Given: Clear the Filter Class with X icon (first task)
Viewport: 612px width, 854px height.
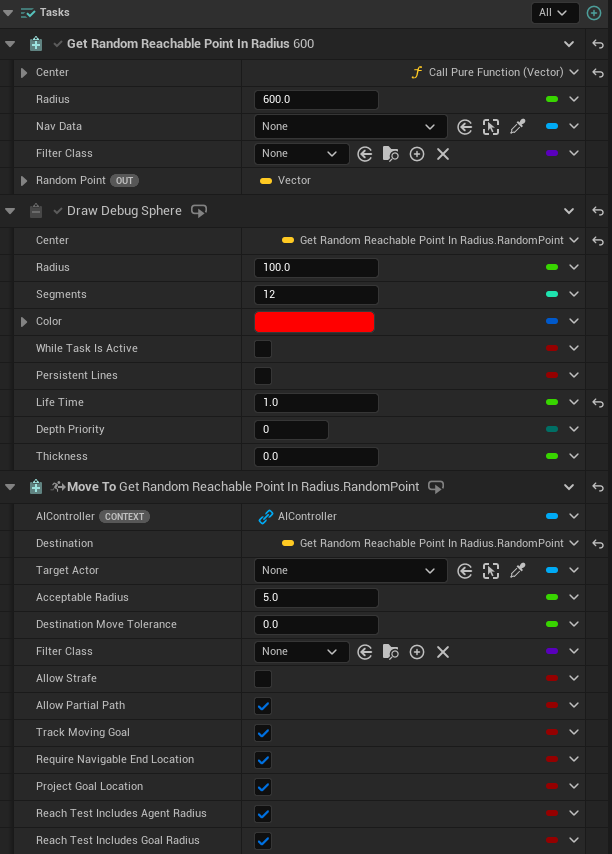Looking at the screenshot, I should [x=443, y=154].
